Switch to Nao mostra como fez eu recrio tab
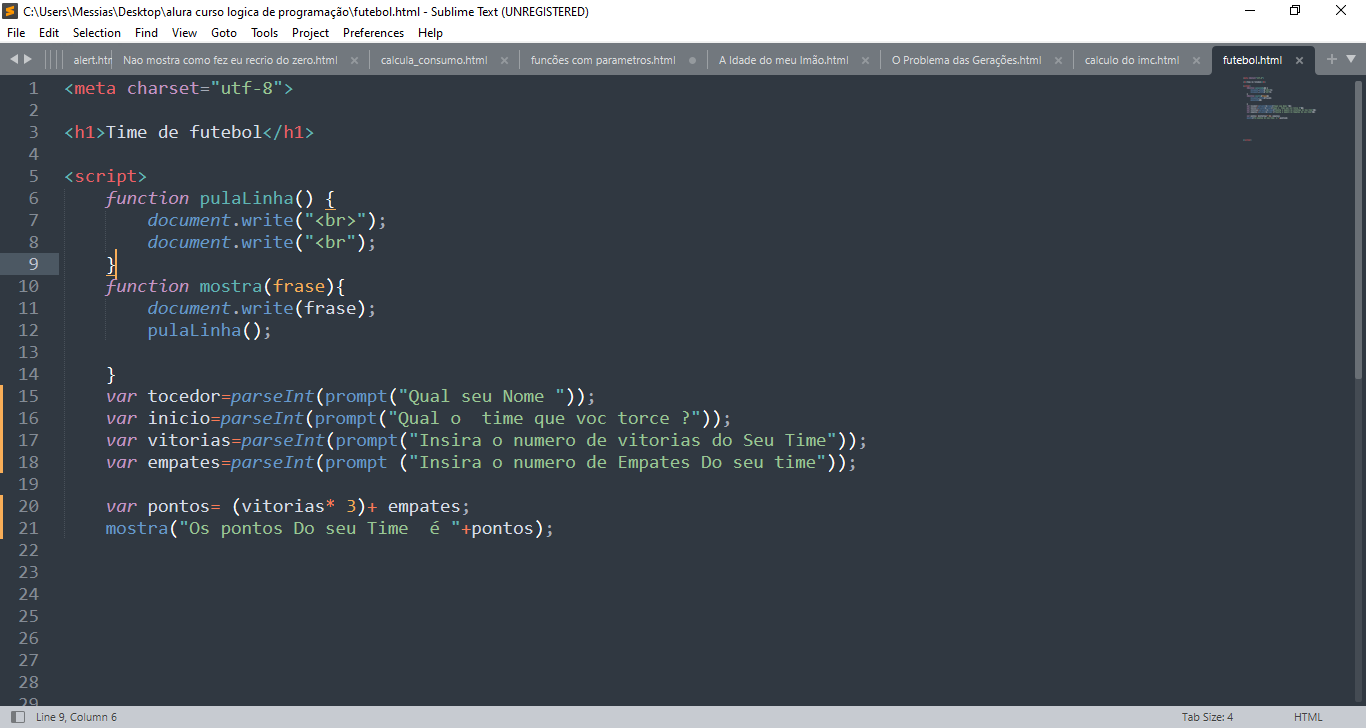 coord(230,60)
